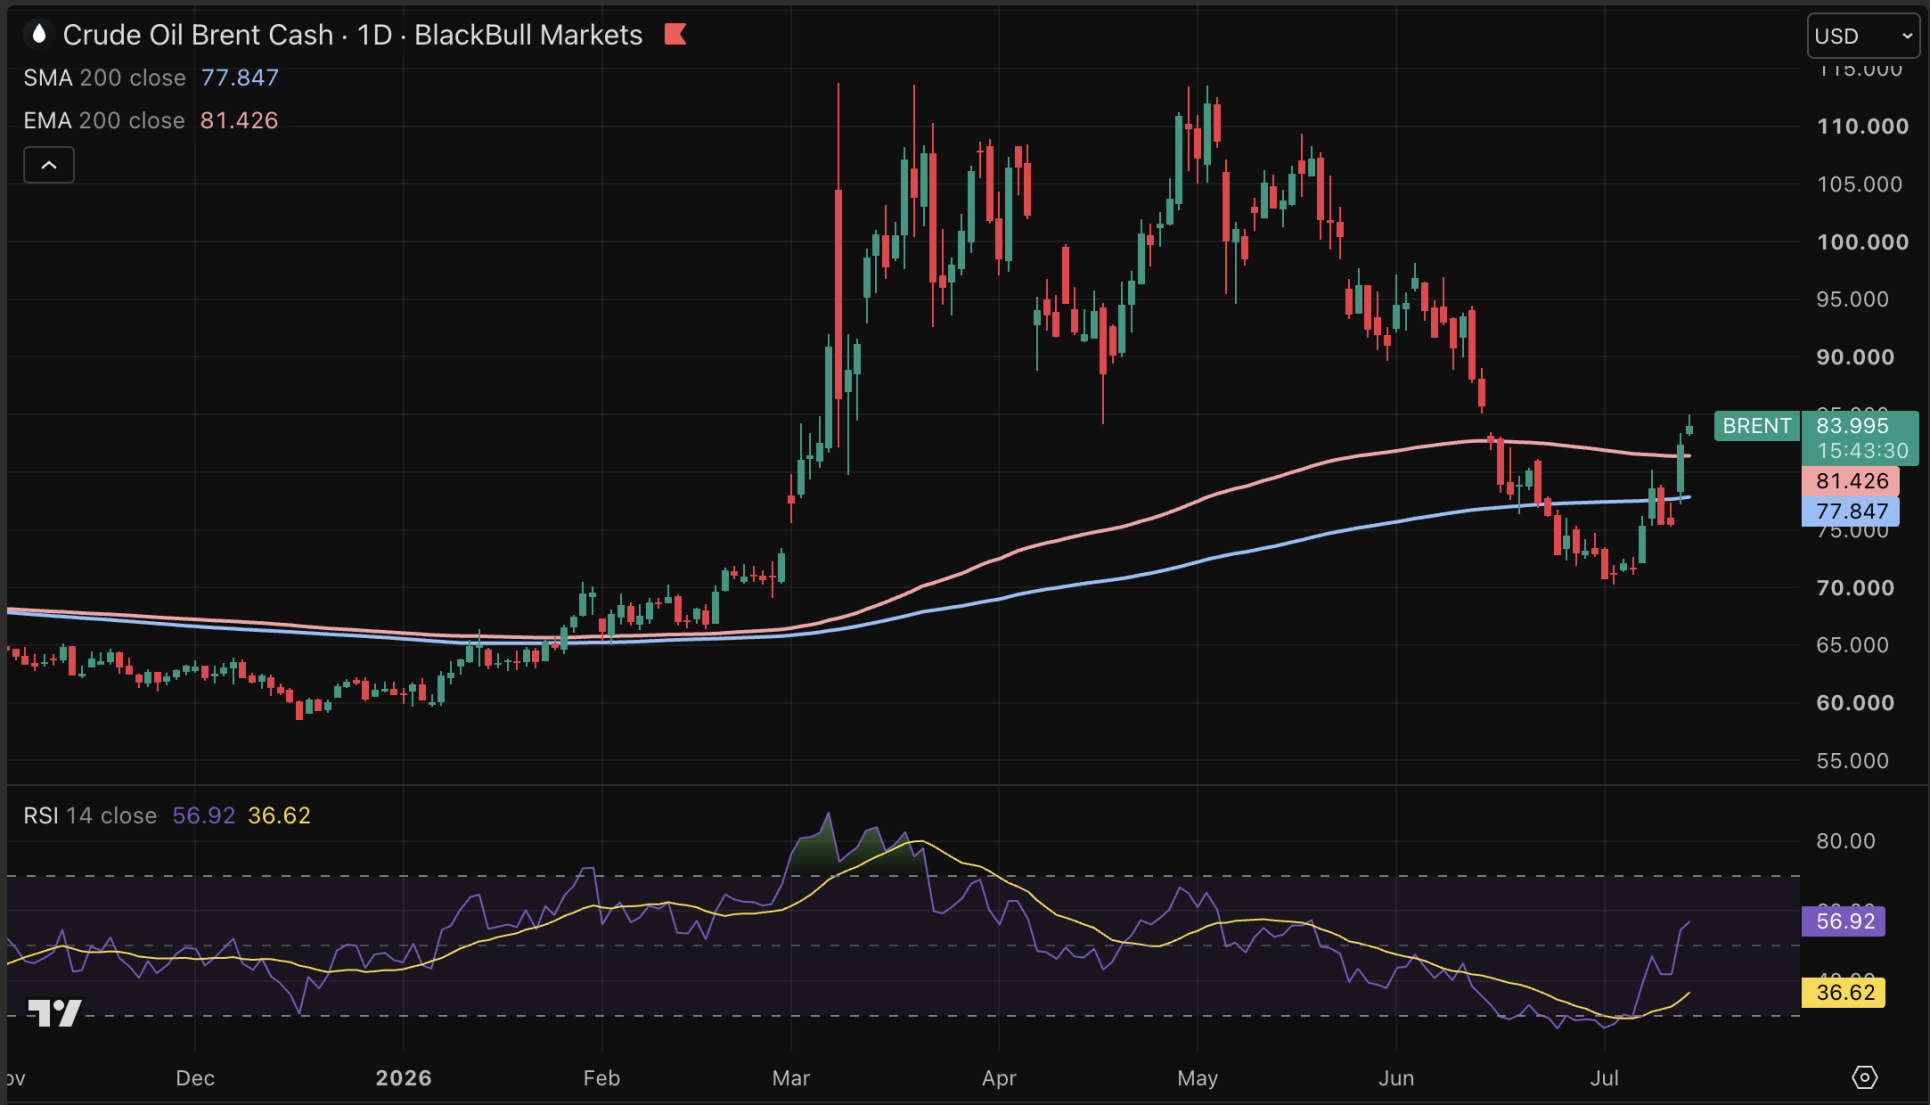This screenshot has width=1930, height=1105.
Task: Click the yellow 36.62 RSI average tag
Action: point(1844,993)
